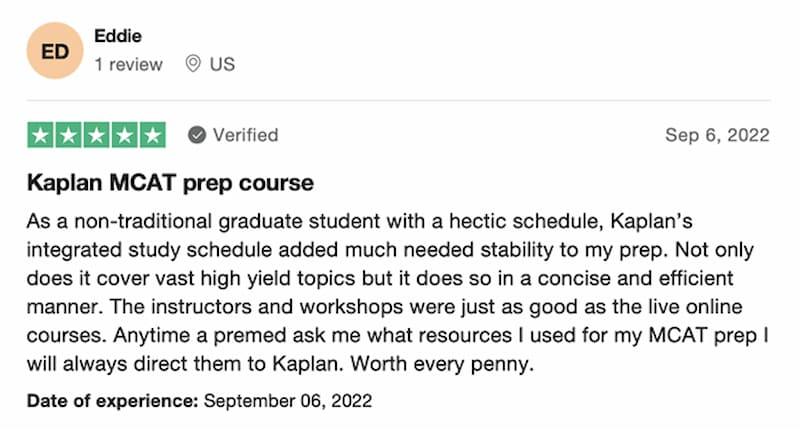This screenshot has height=429, width=800.
Task: Click the September 06, 2022 experience date
Action: (288, 401)
